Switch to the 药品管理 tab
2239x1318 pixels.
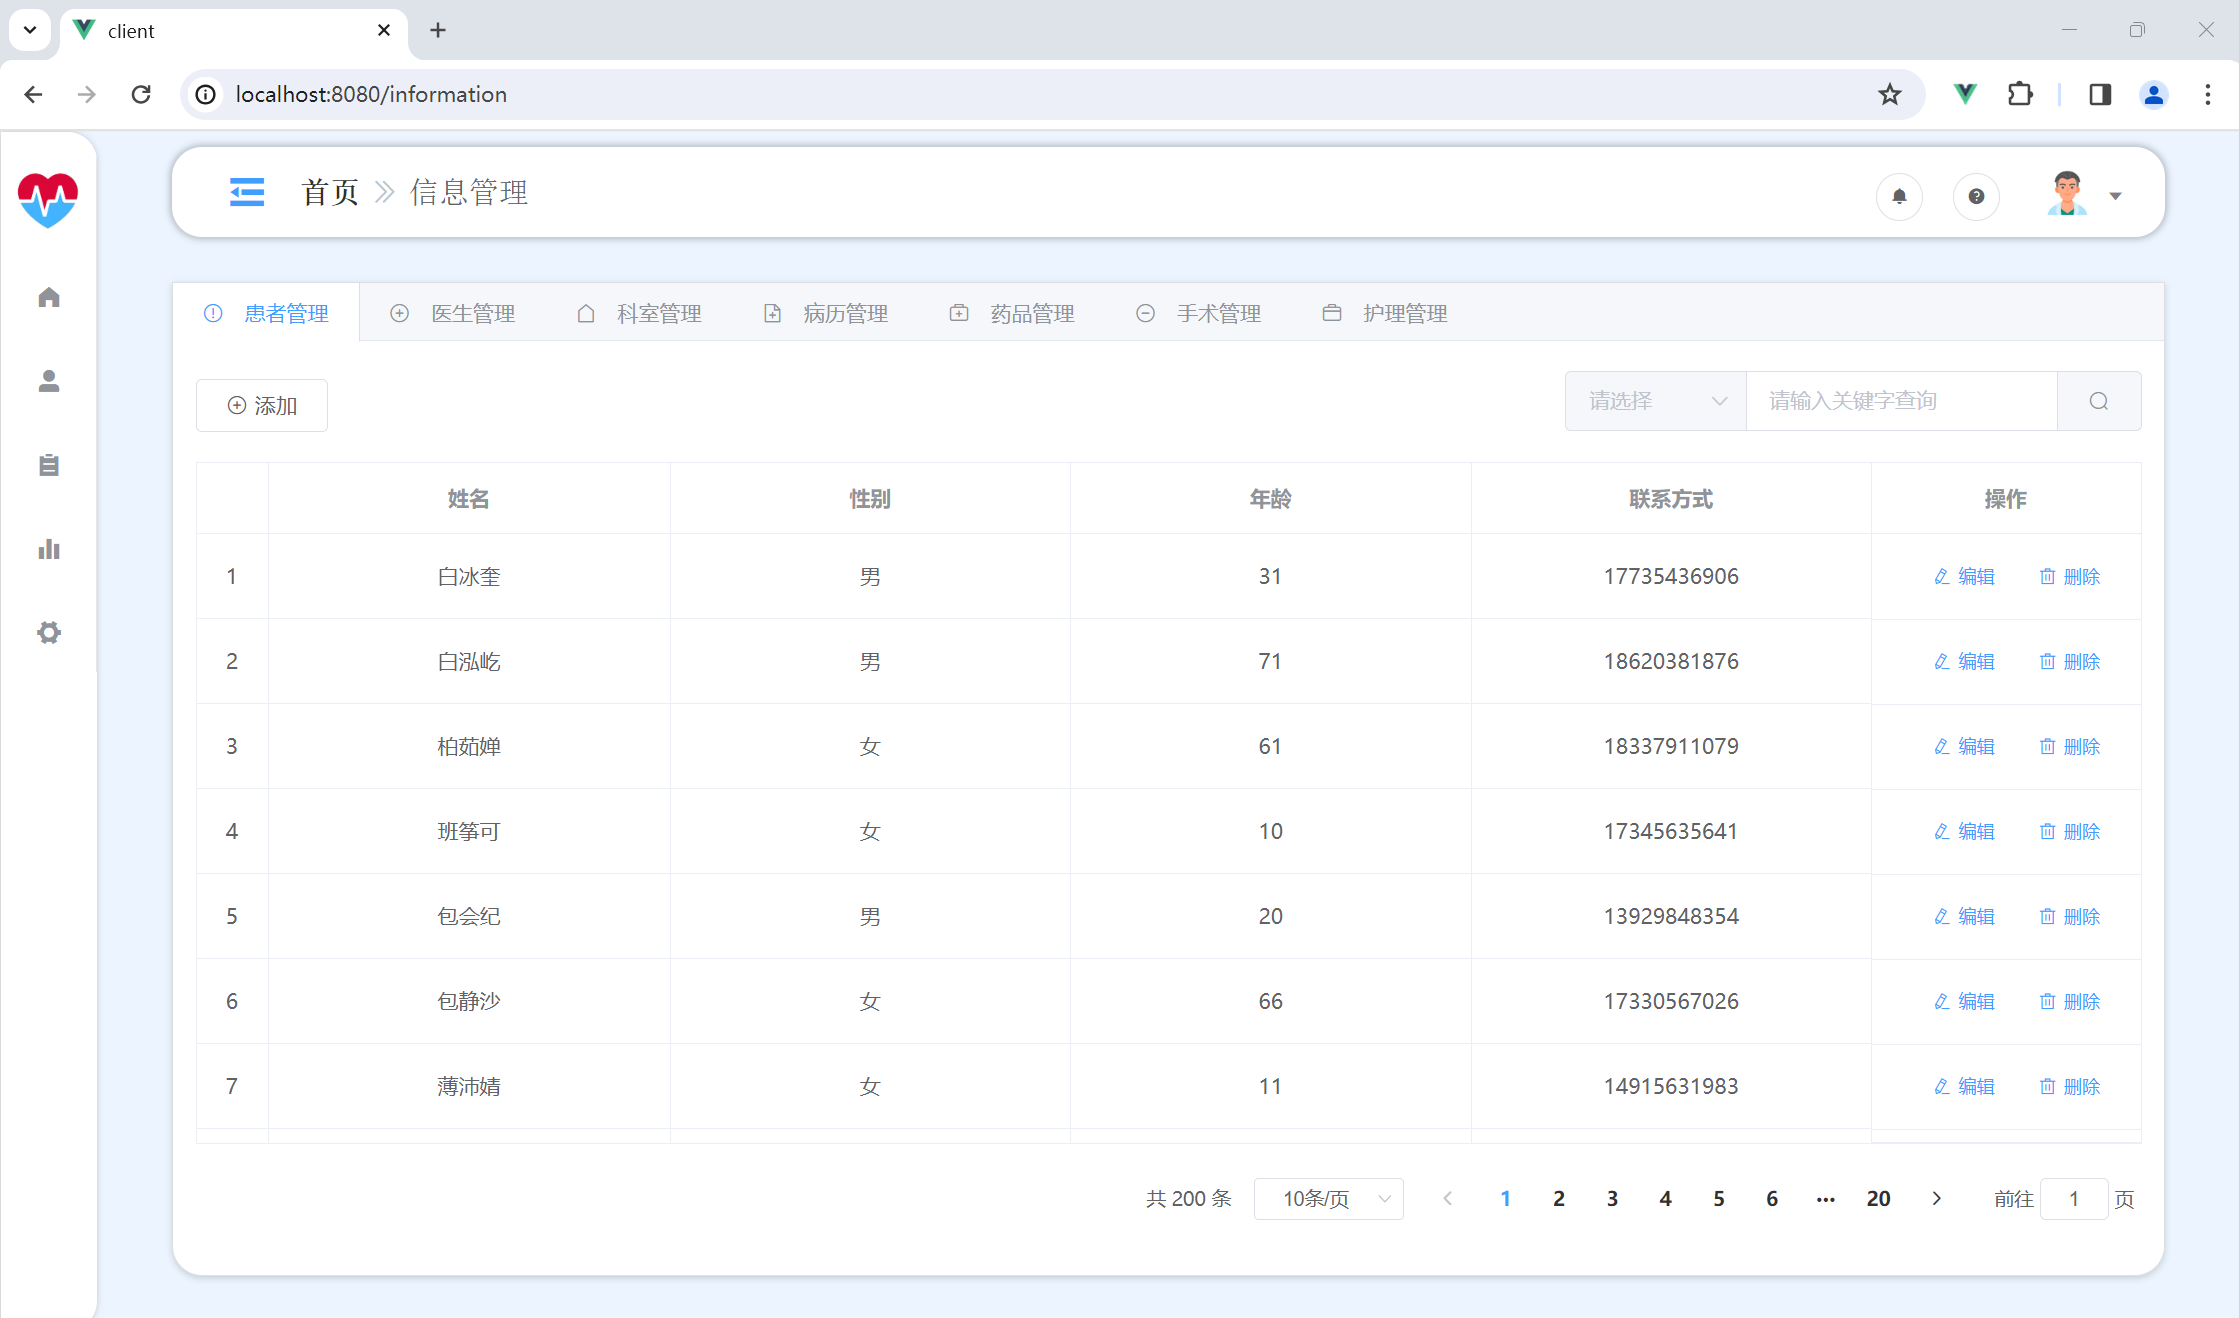click(x=1012, y=313)
